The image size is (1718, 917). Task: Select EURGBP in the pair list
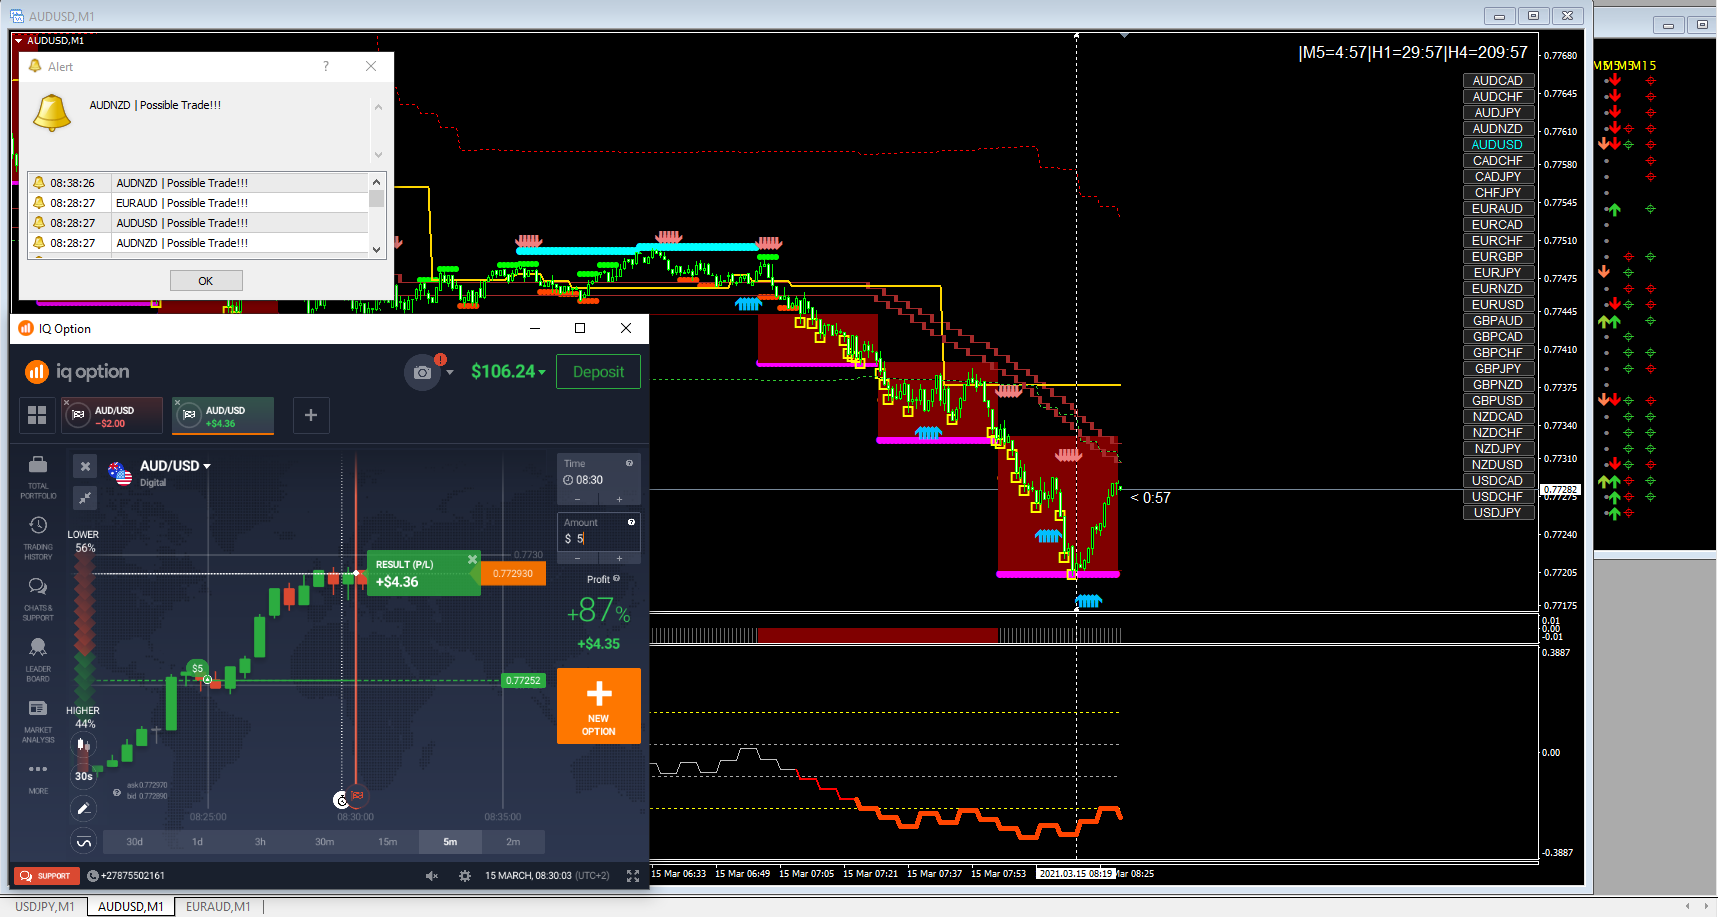(1498, 257)
